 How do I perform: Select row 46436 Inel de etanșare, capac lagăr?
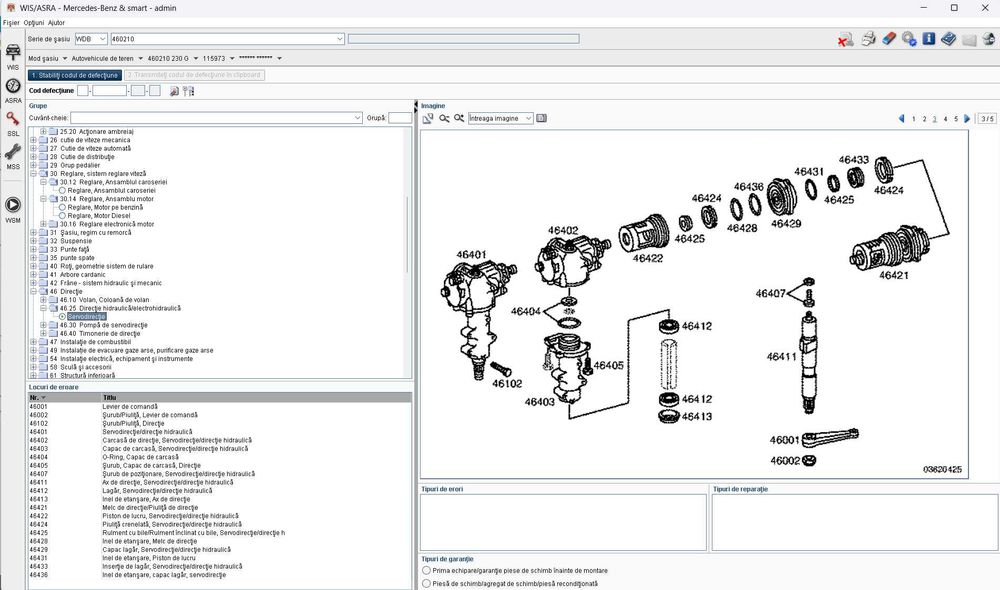(x=219, y=575)
